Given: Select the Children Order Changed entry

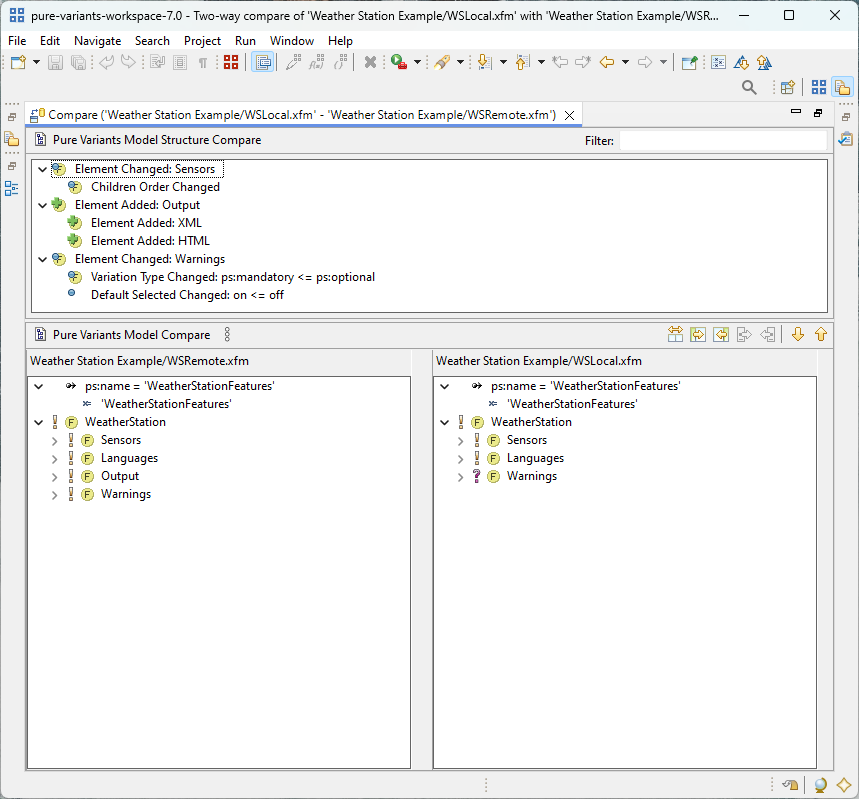Looking at the screenshot, I should point(155,187).
